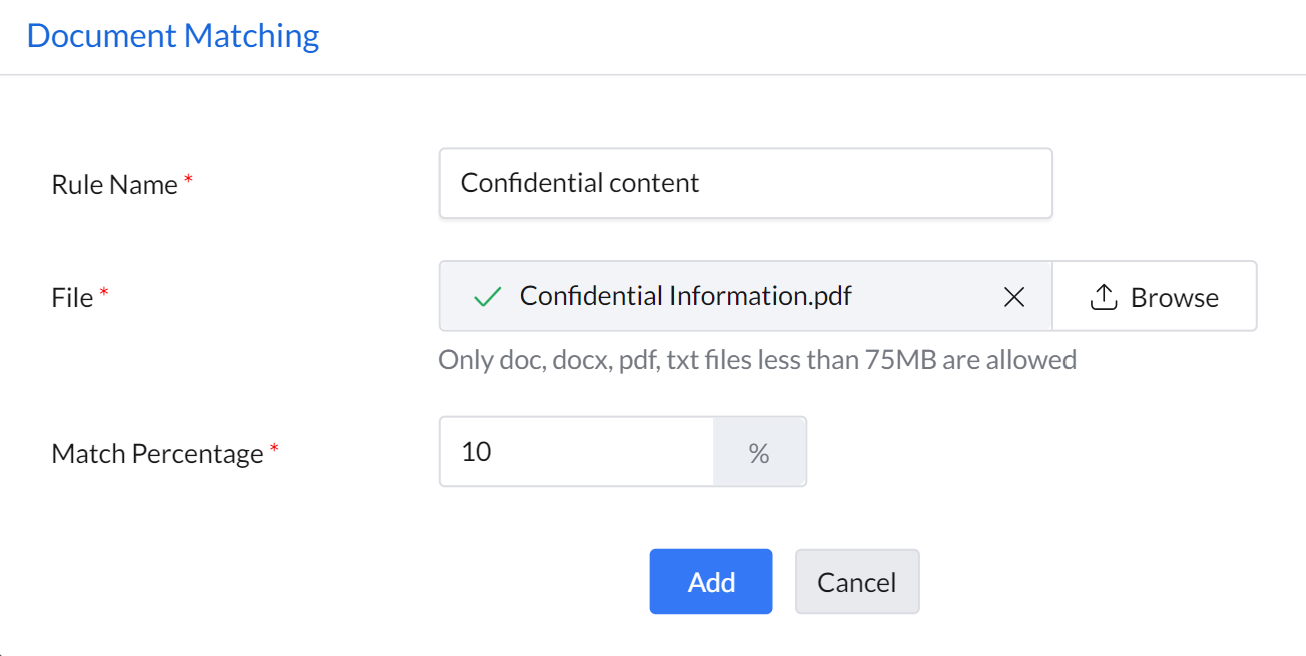The width and height of the screenshot is (1306, 656).
Task: Click the Match Percentage label
Action: (x=157, y=454)
